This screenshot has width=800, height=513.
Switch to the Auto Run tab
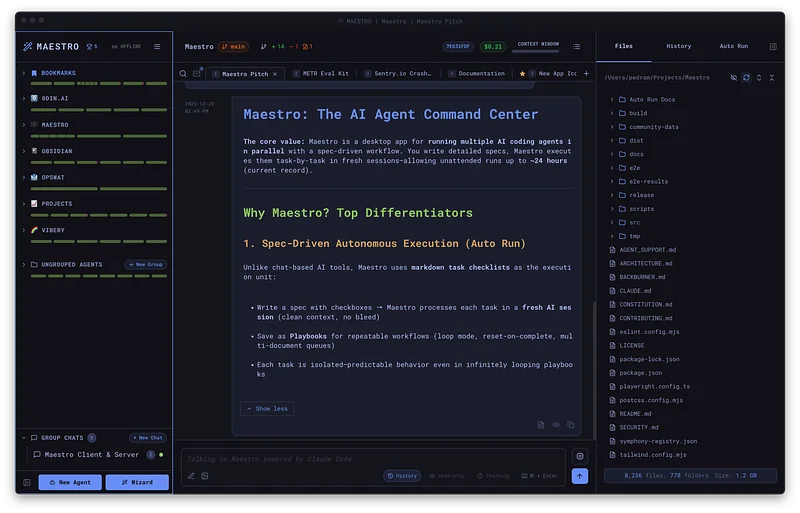[x=734, y=46]
